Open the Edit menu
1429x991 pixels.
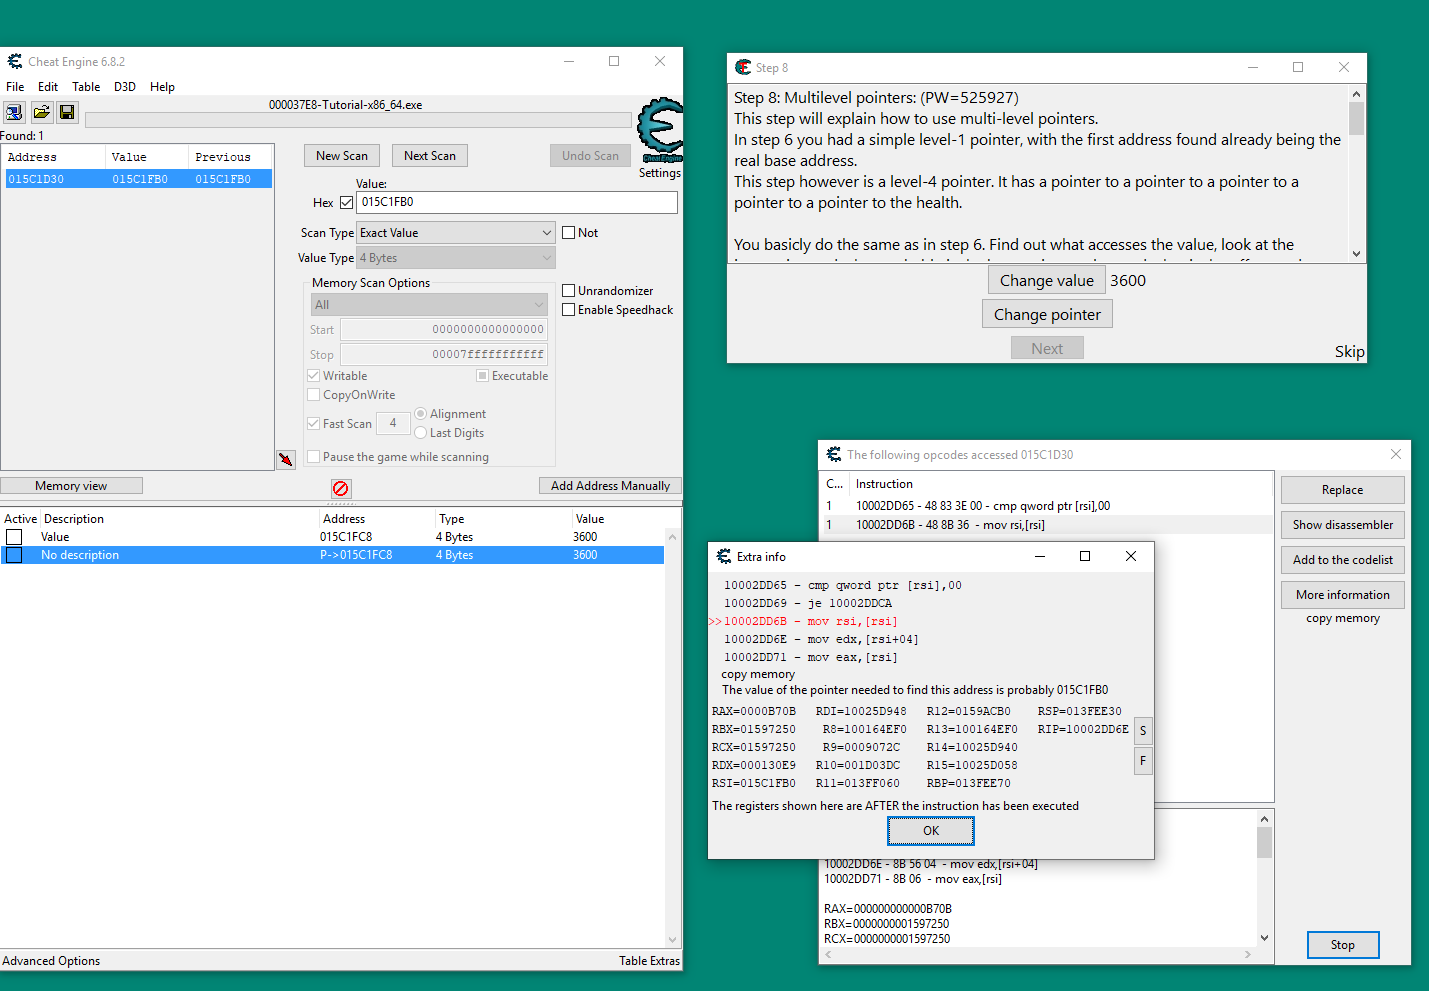[48, 87]
